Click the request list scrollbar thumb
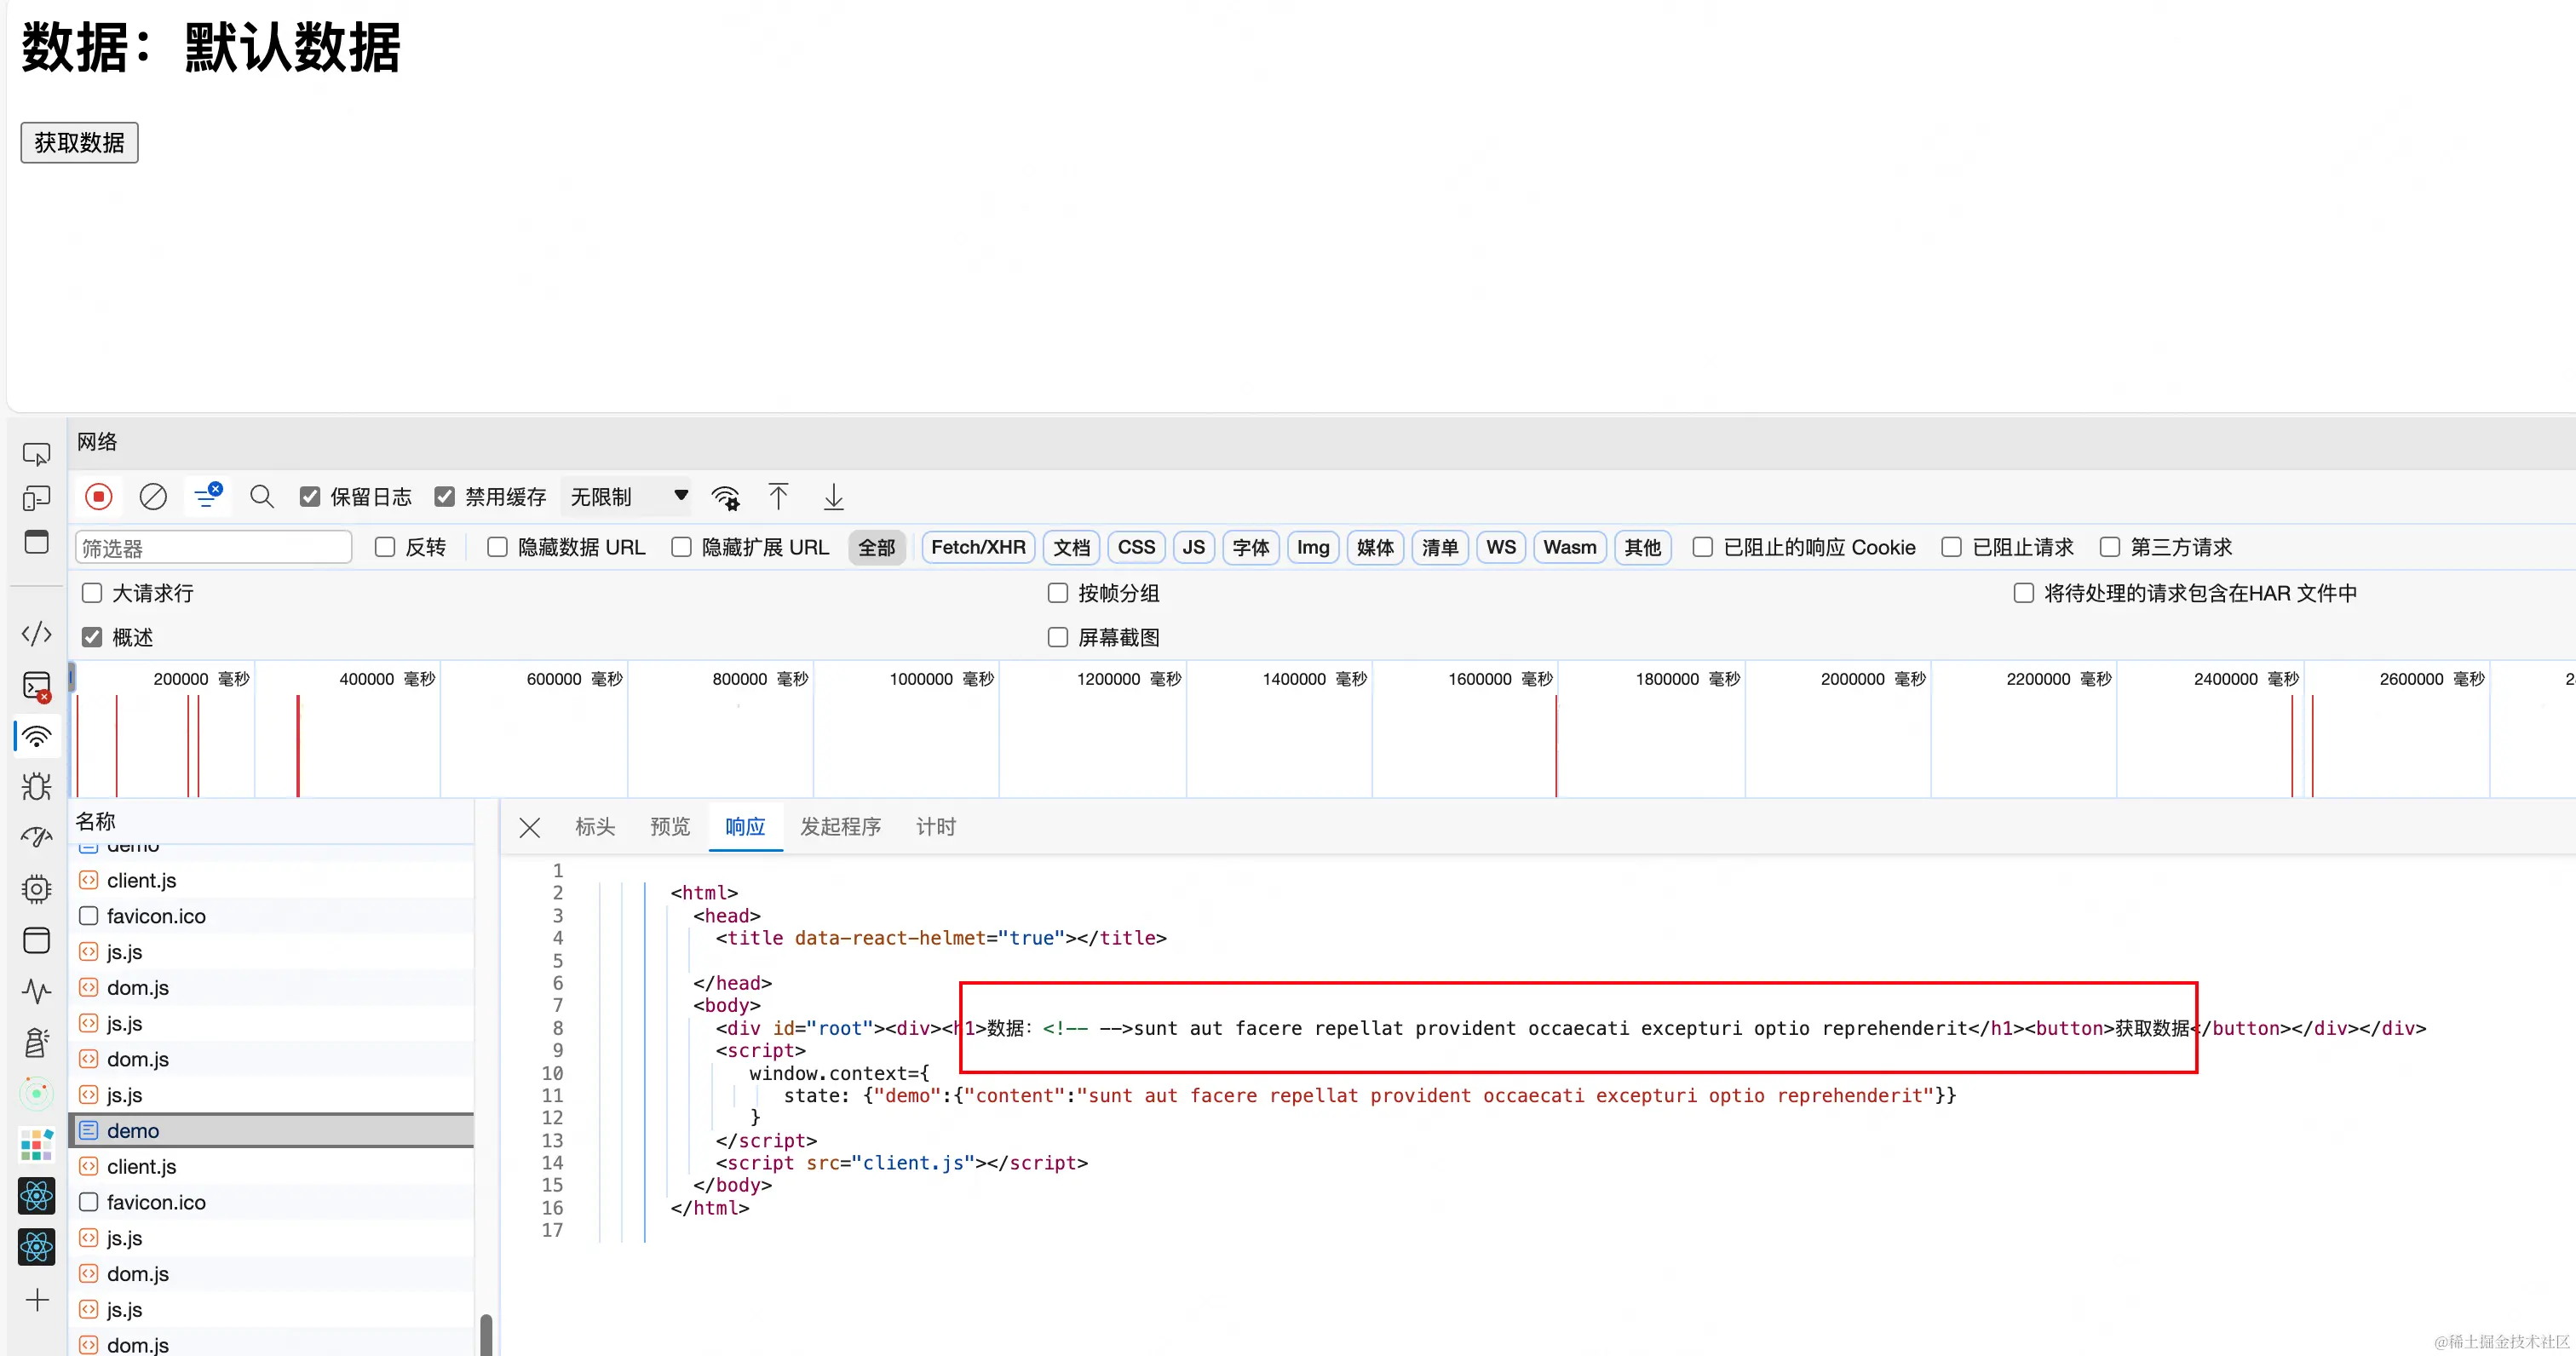Viewport: 2576px width, 1356px height. pyautogui.click(x=486, y=1334)
